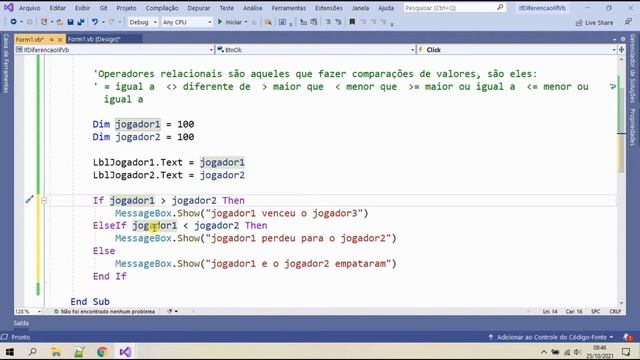Screen dimensions: 640x360
Task: Close the Form1.vb tab
Action: 60,40
